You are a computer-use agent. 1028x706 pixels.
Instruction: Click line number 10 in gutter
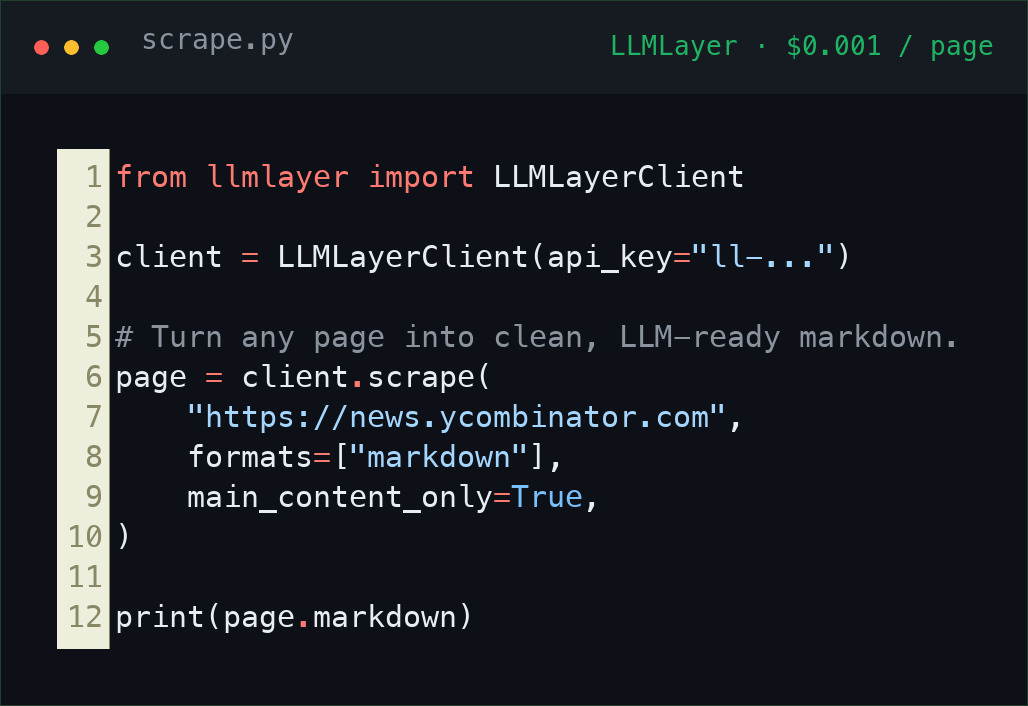85,537
